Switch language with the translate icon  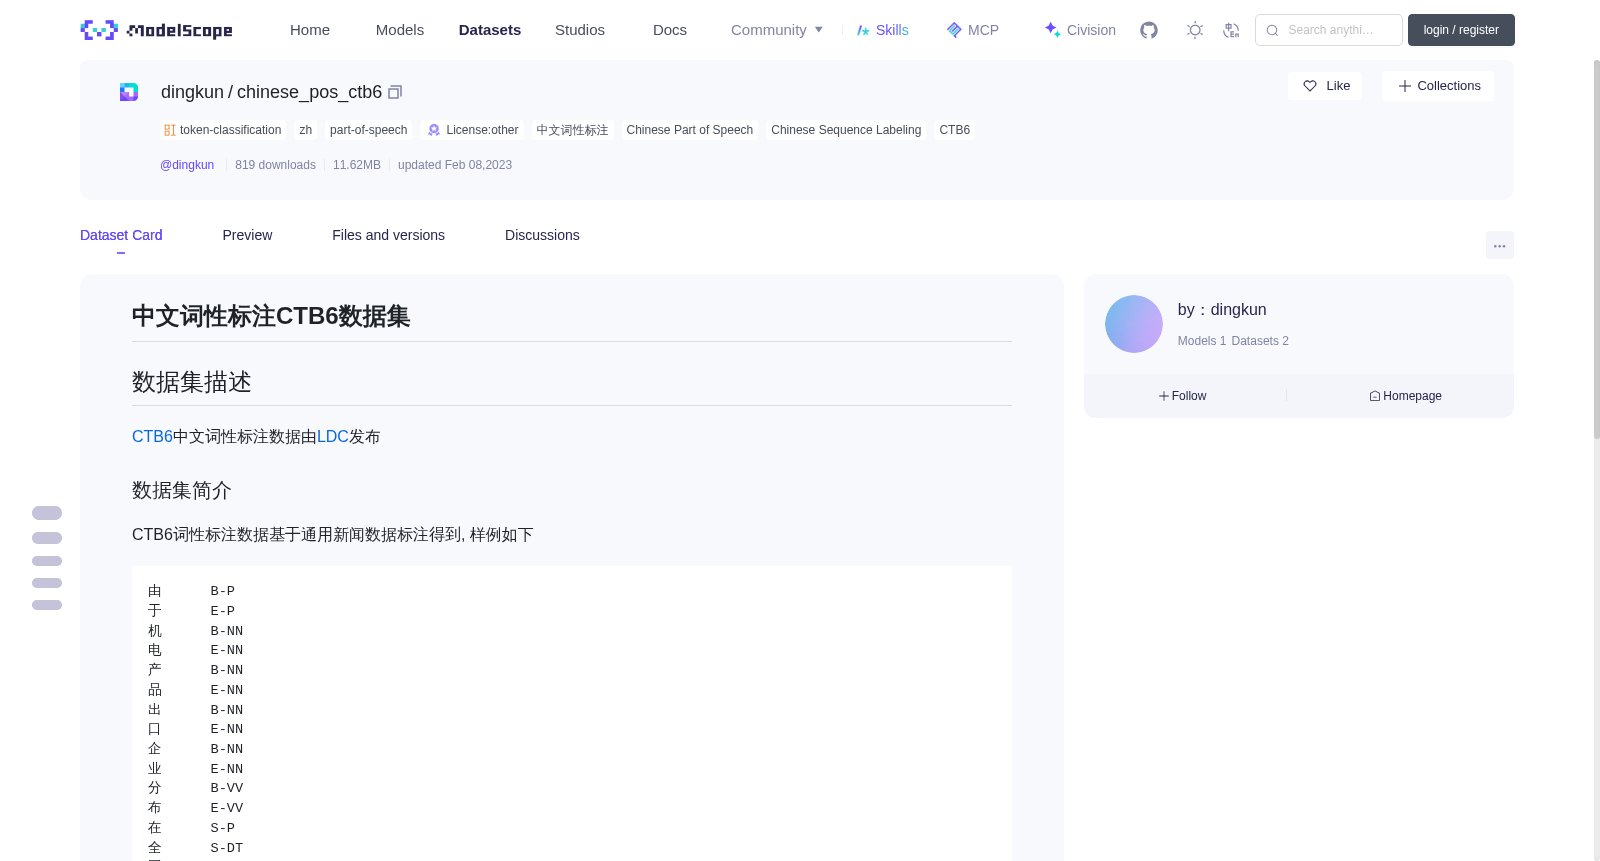click(1232, 30)
